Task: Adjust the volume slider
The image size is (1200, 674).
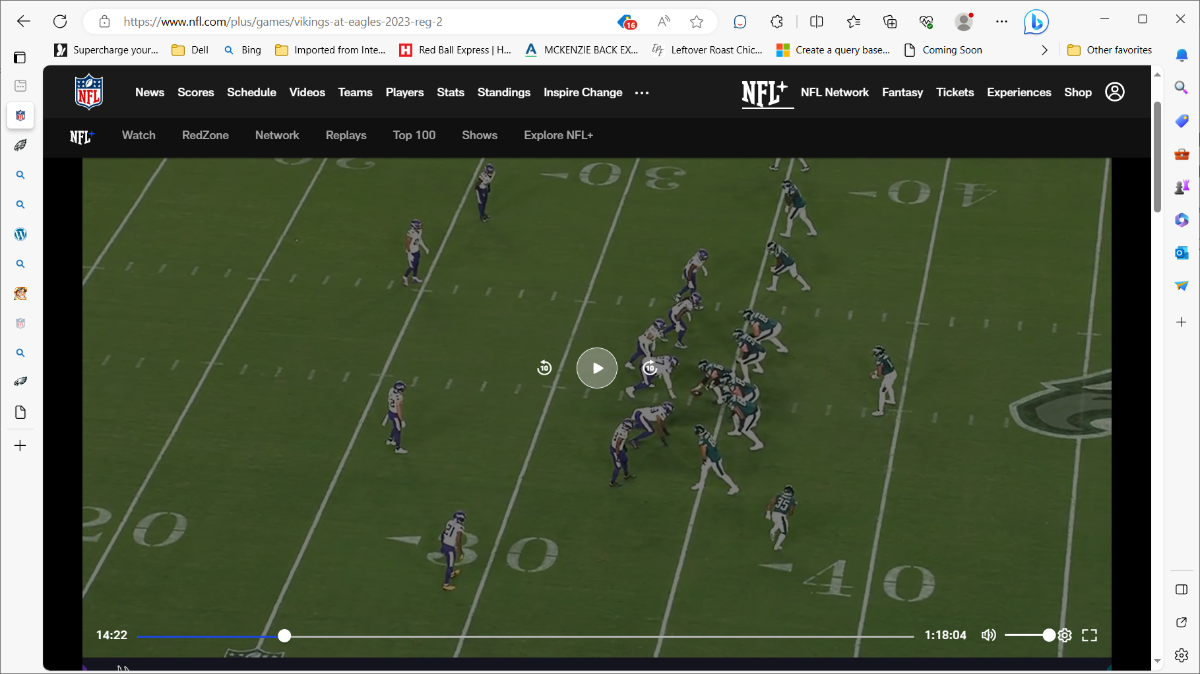Action: pyautogui.click(x=1028, y=635)
